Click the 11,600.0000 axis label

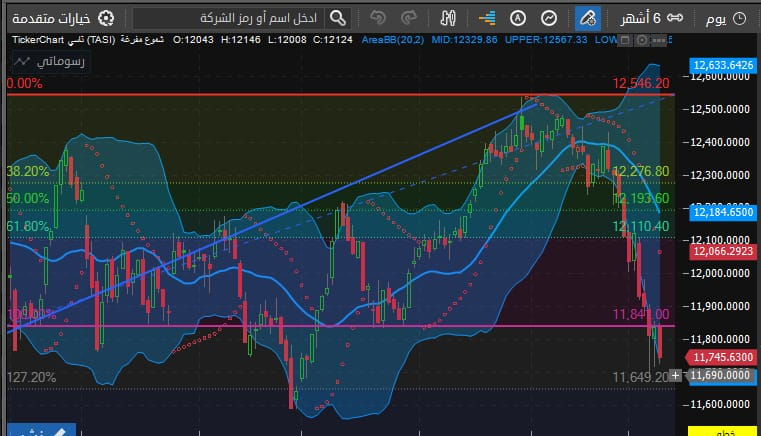pyautogui.click(x=719, y=404)
